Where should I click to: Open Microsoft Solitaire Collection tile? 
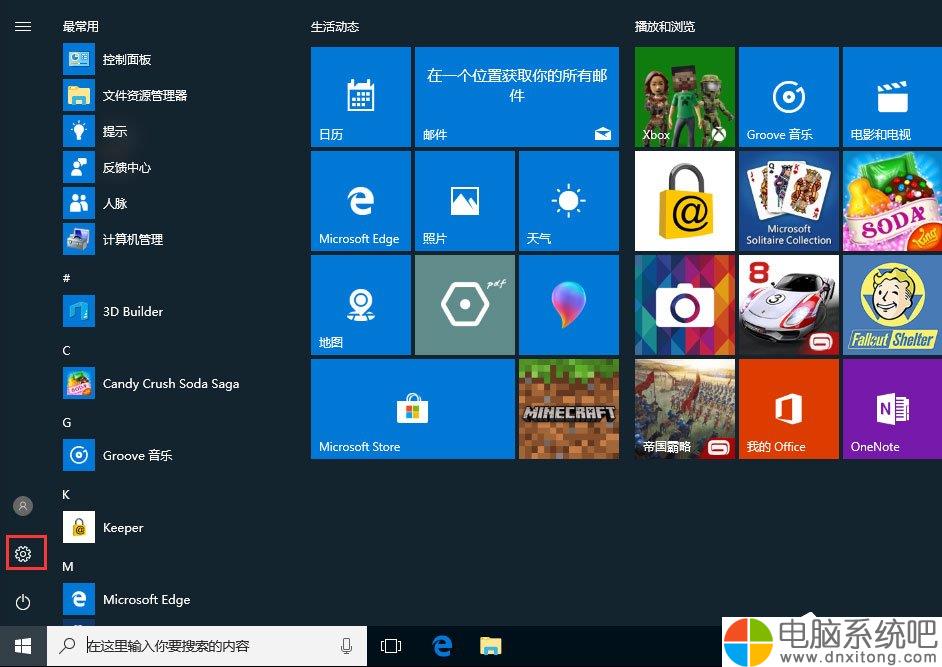click(x=789, y=201)
